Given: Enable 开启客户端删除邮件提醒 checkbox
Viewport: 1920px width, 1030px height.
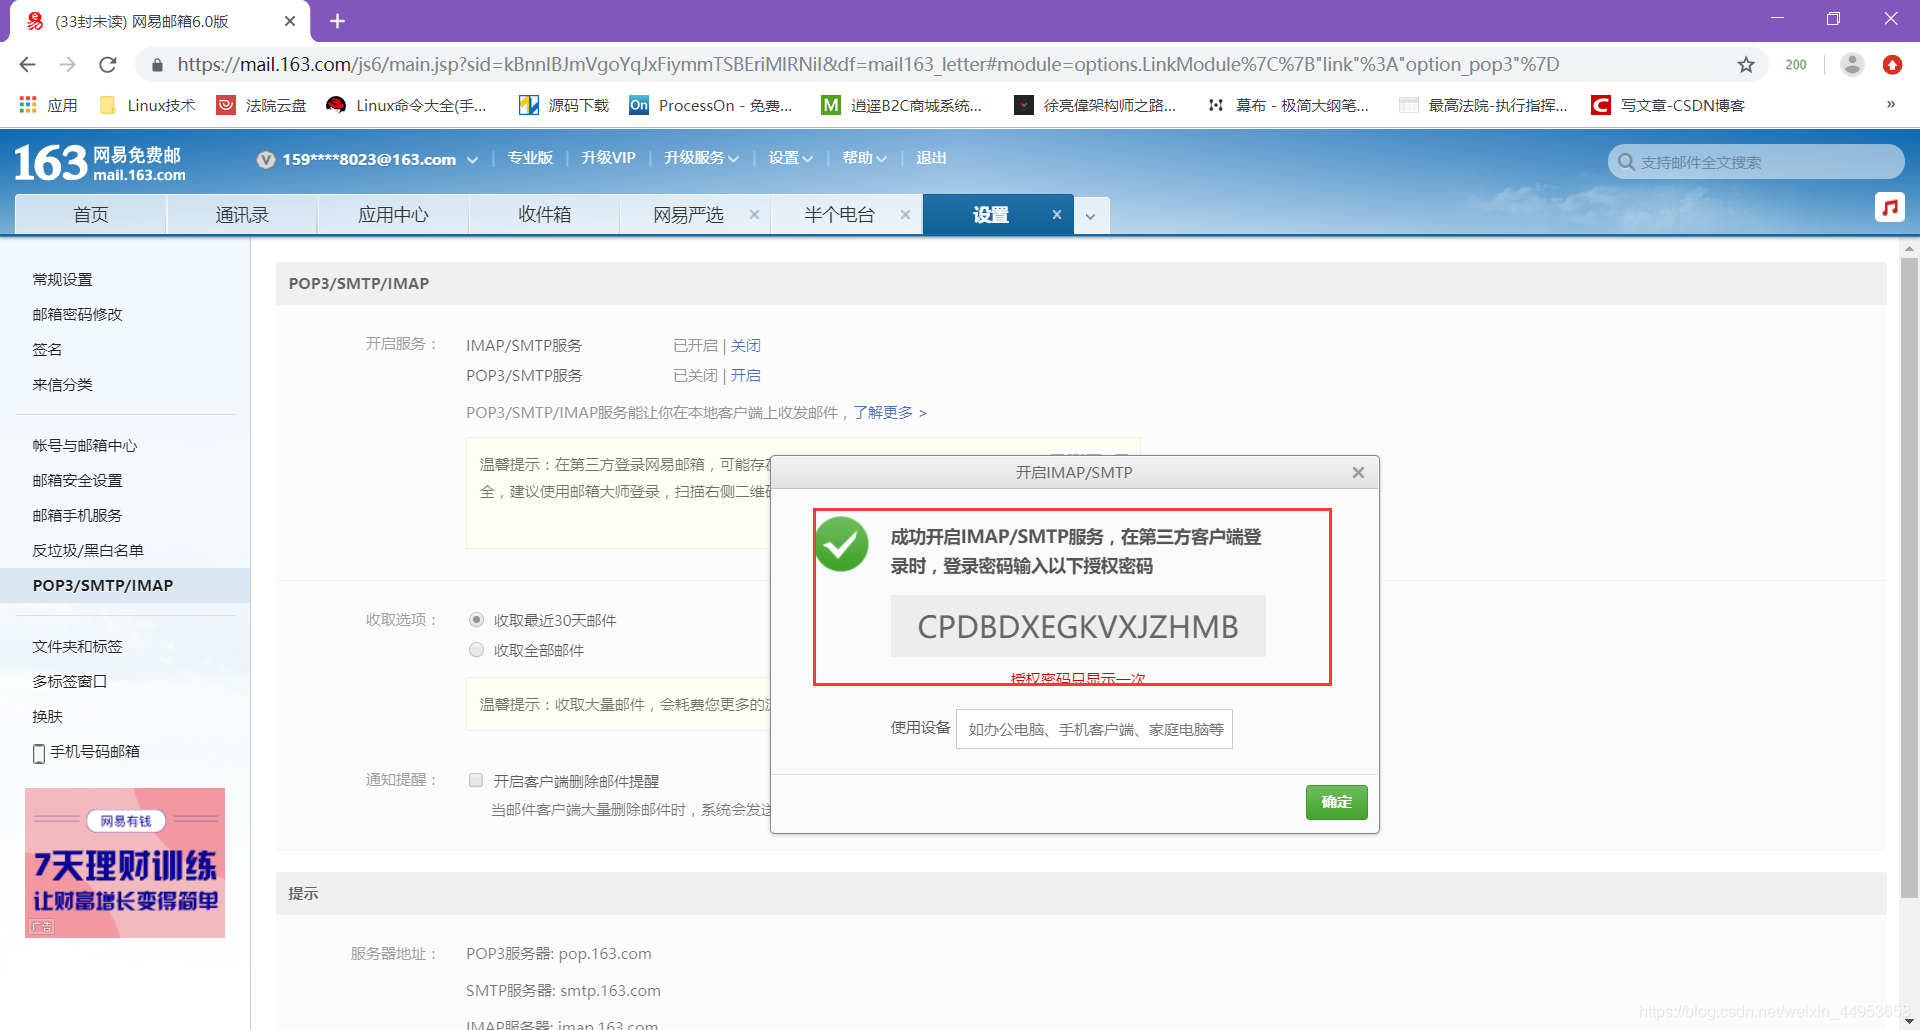Looking at the screenshot, I should [476, 780].
